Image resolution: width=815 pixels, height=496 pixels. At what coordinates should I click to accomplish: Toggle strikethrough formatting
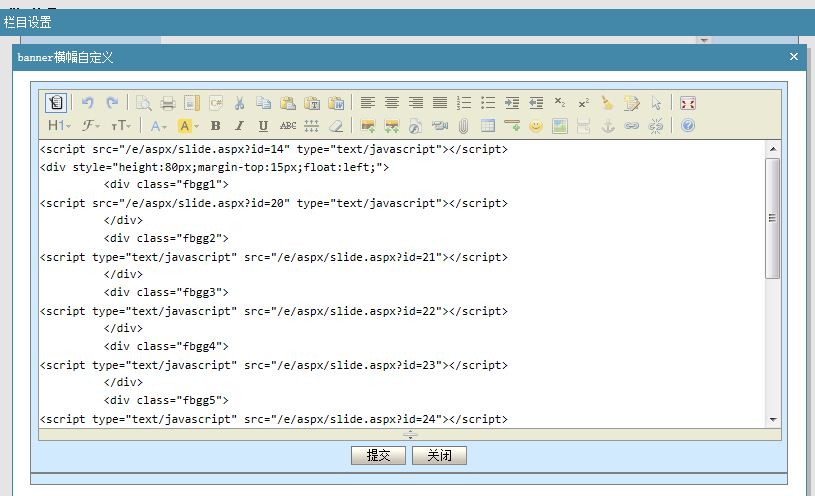click(287, 126)
